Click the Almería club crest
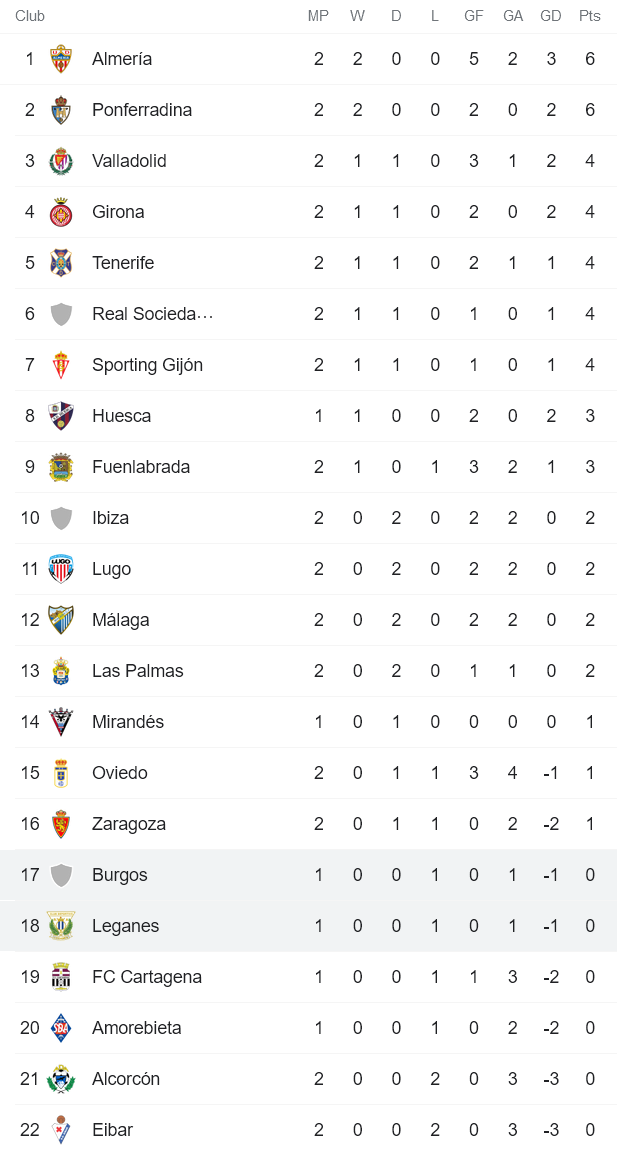The width and height of the screenshot is (617, 1153). tap(62, 58)
